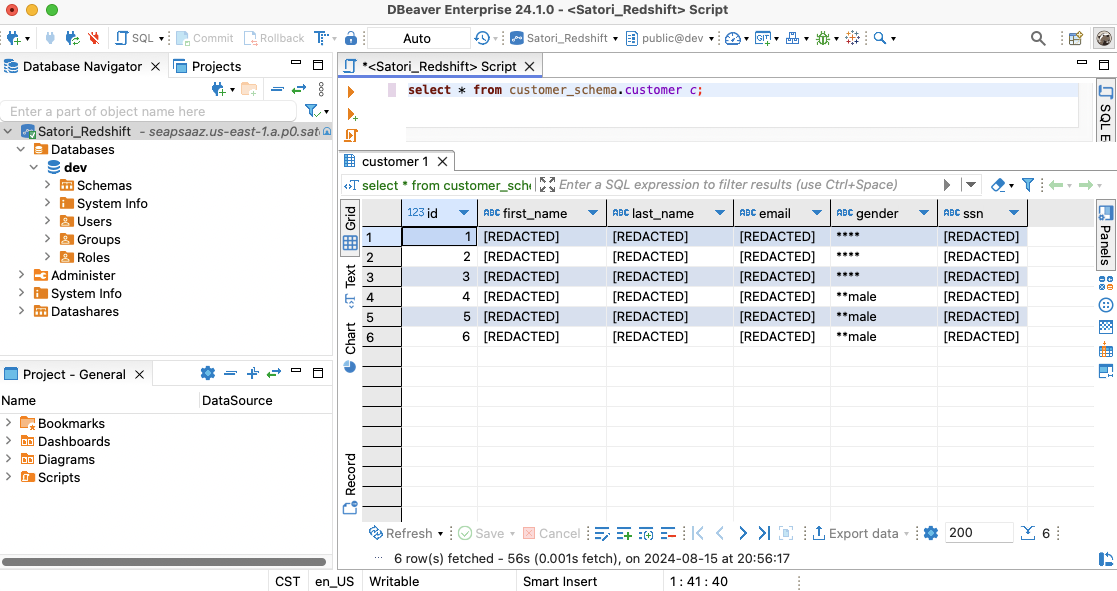Click the Export data button

pyautogui.click(x=855, y=533)
